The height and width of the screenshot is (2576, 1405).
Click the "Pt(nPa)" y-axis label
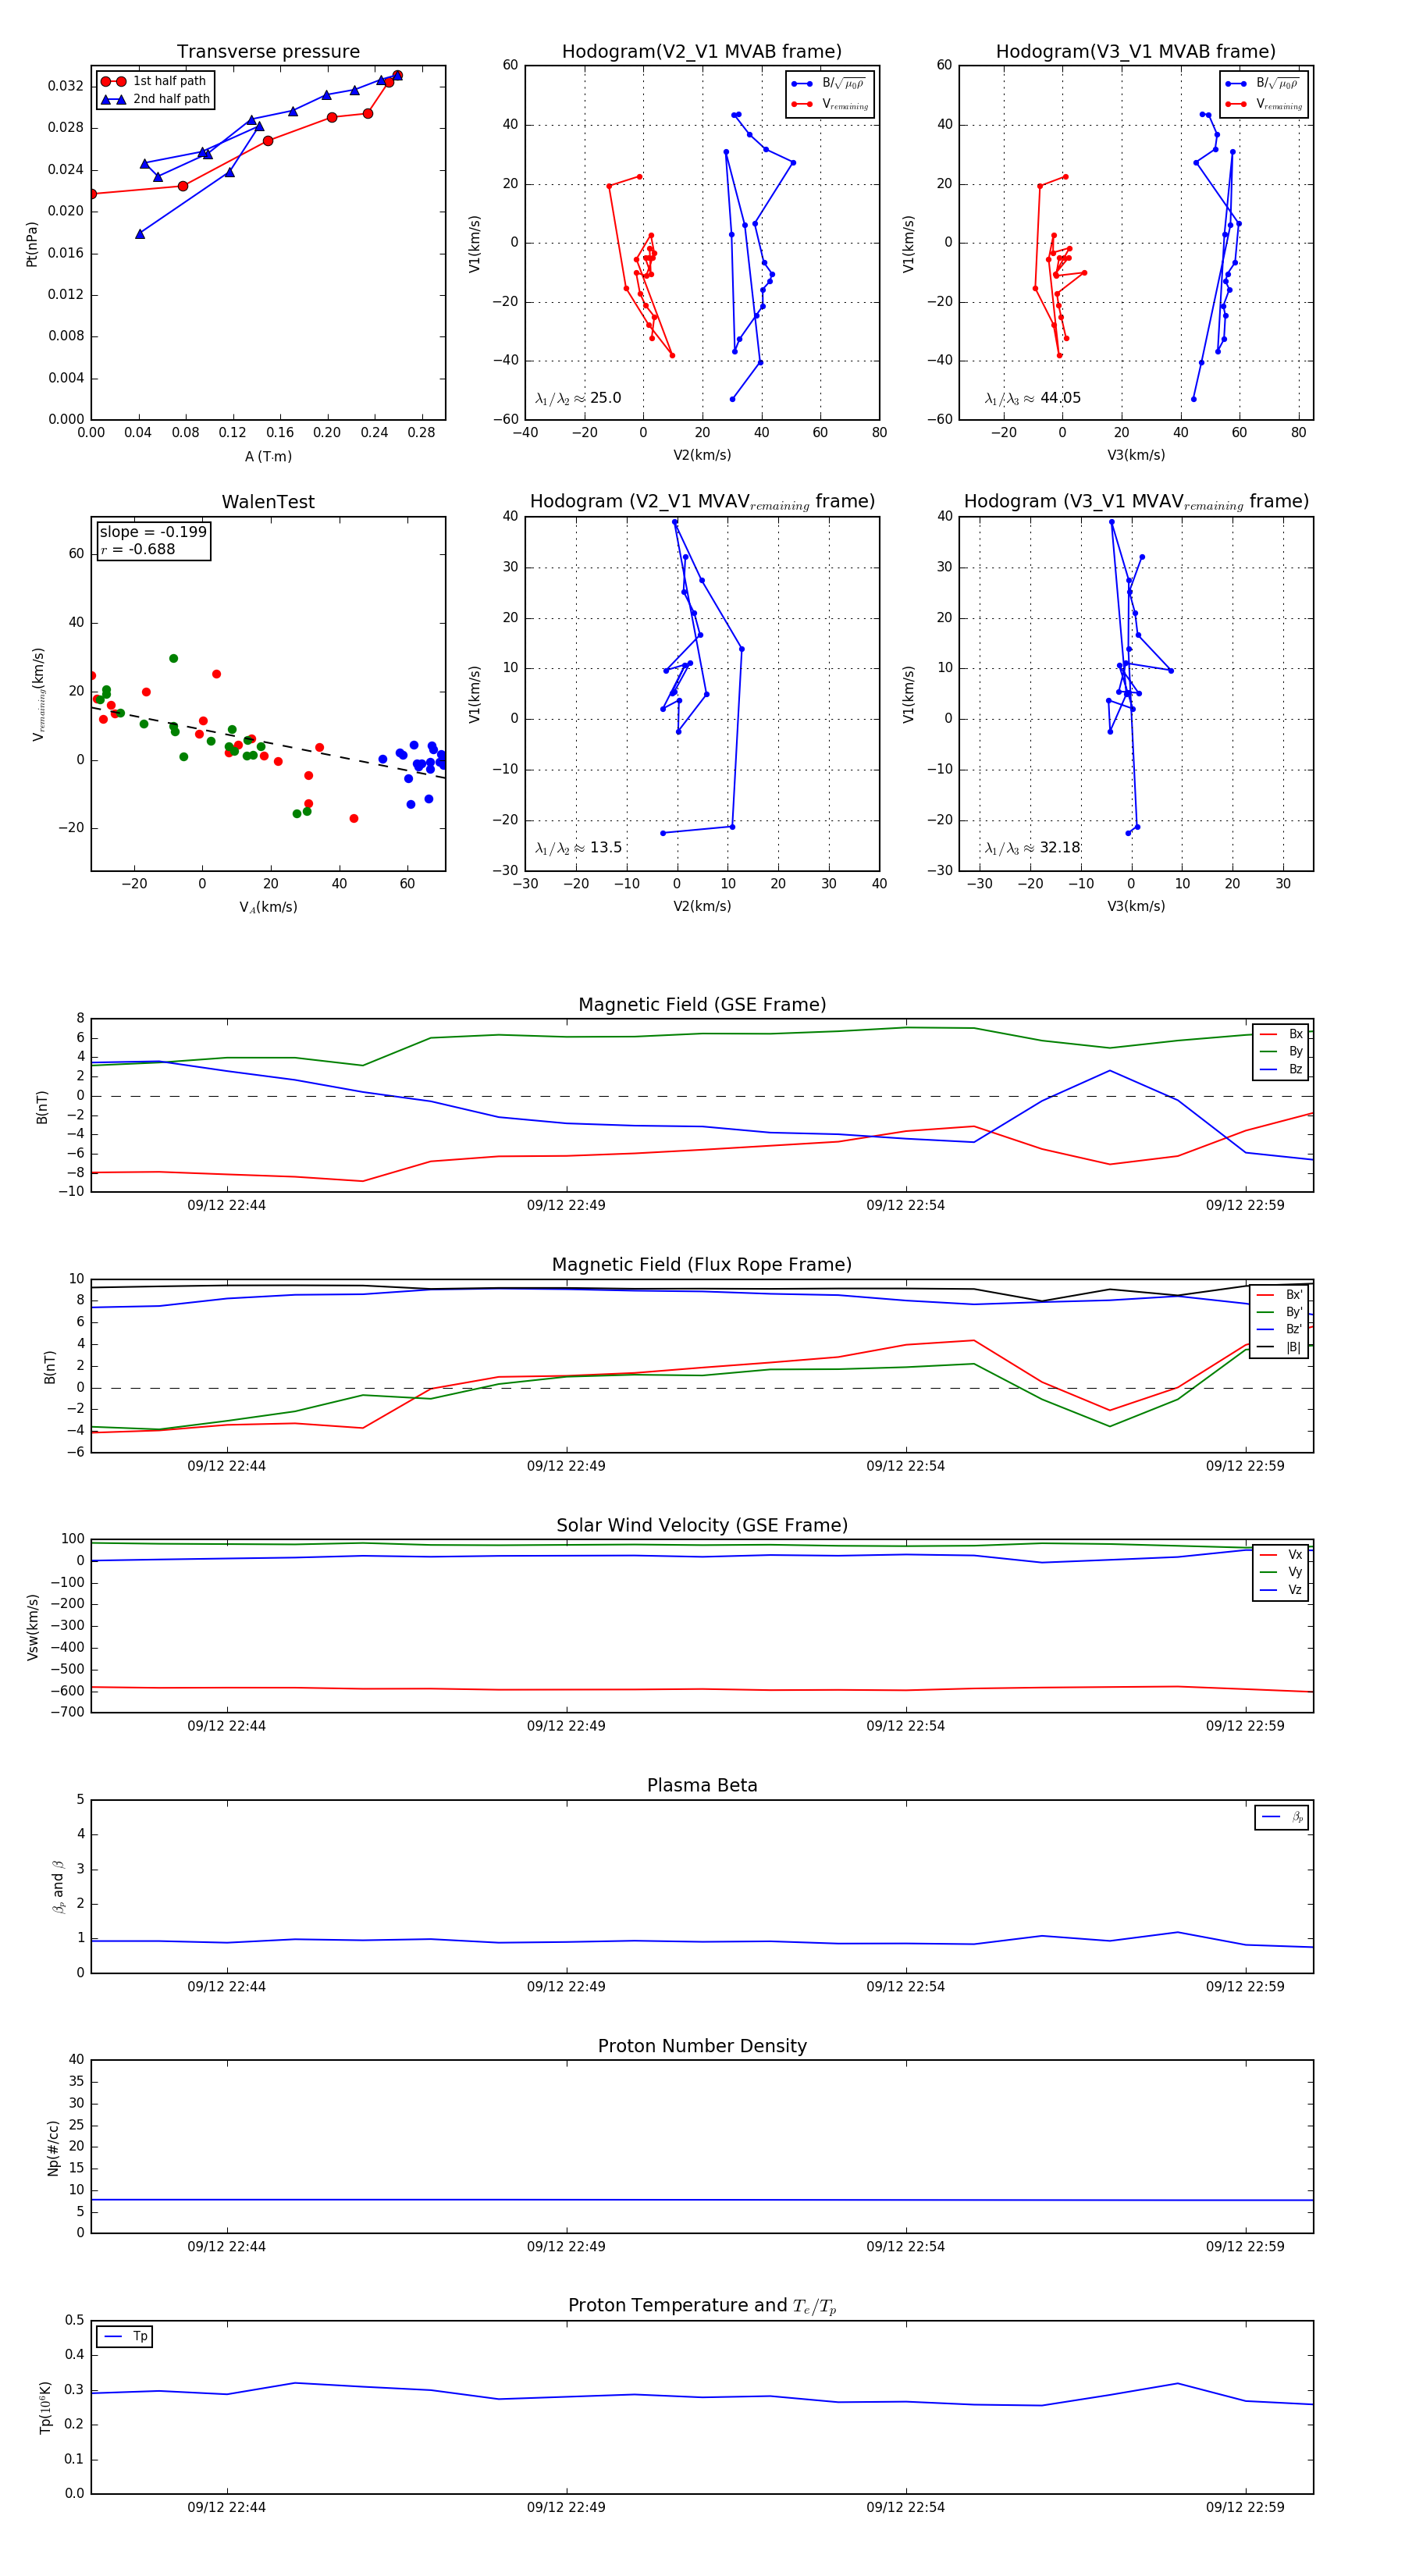click(x=31, y=244)
